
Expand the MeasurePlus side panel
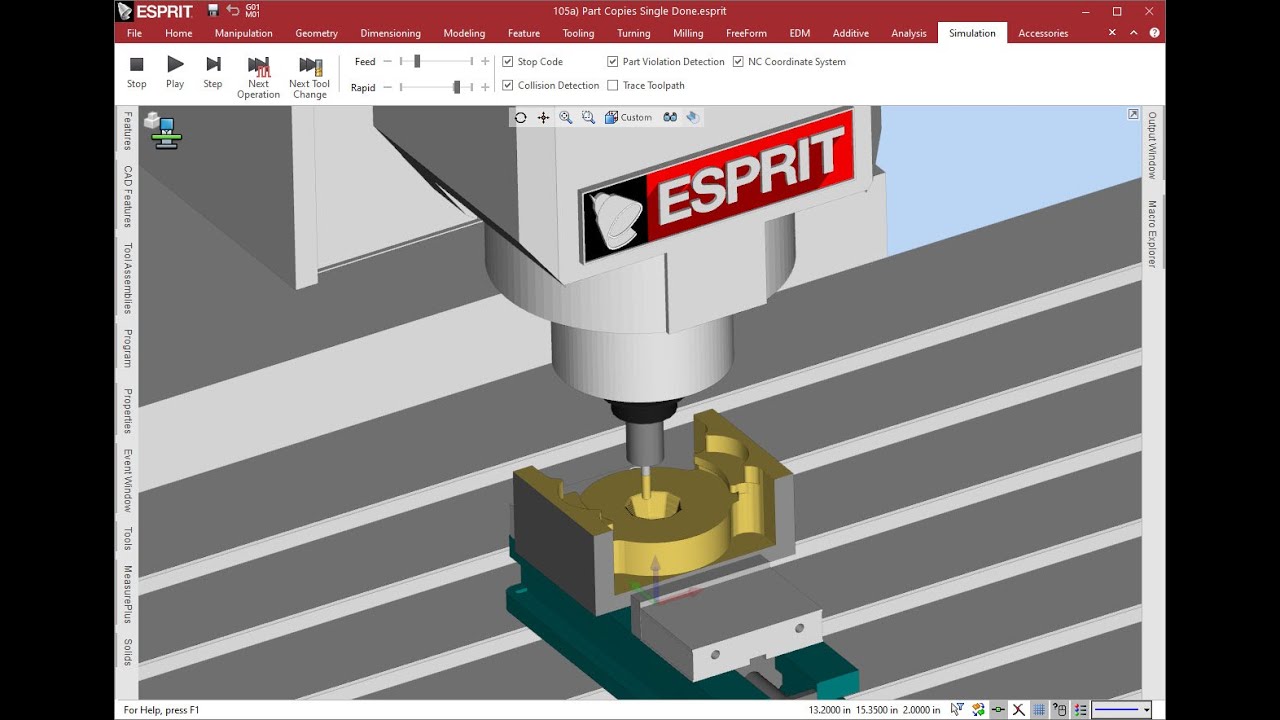pos(127,594)
